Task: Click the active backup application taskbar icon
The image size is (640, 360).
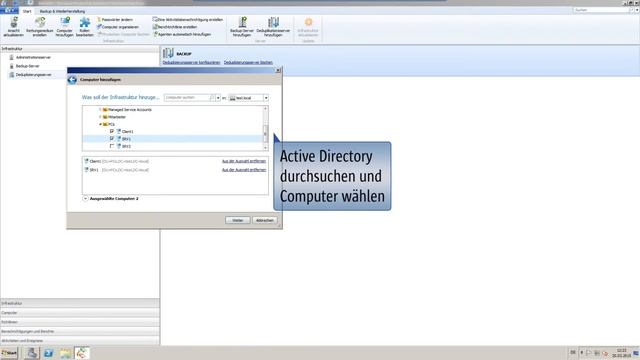Action: 82,353
